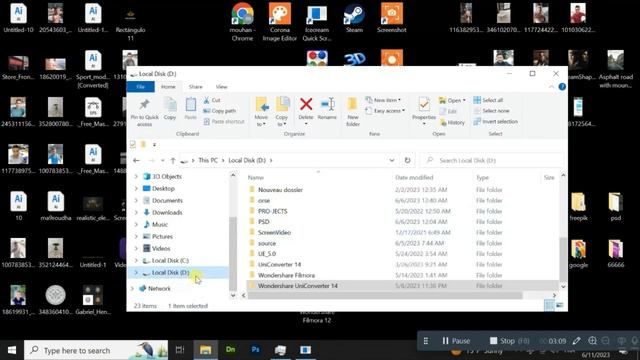Open the Move to menu
Screen dimensions: 640x360
261,112
